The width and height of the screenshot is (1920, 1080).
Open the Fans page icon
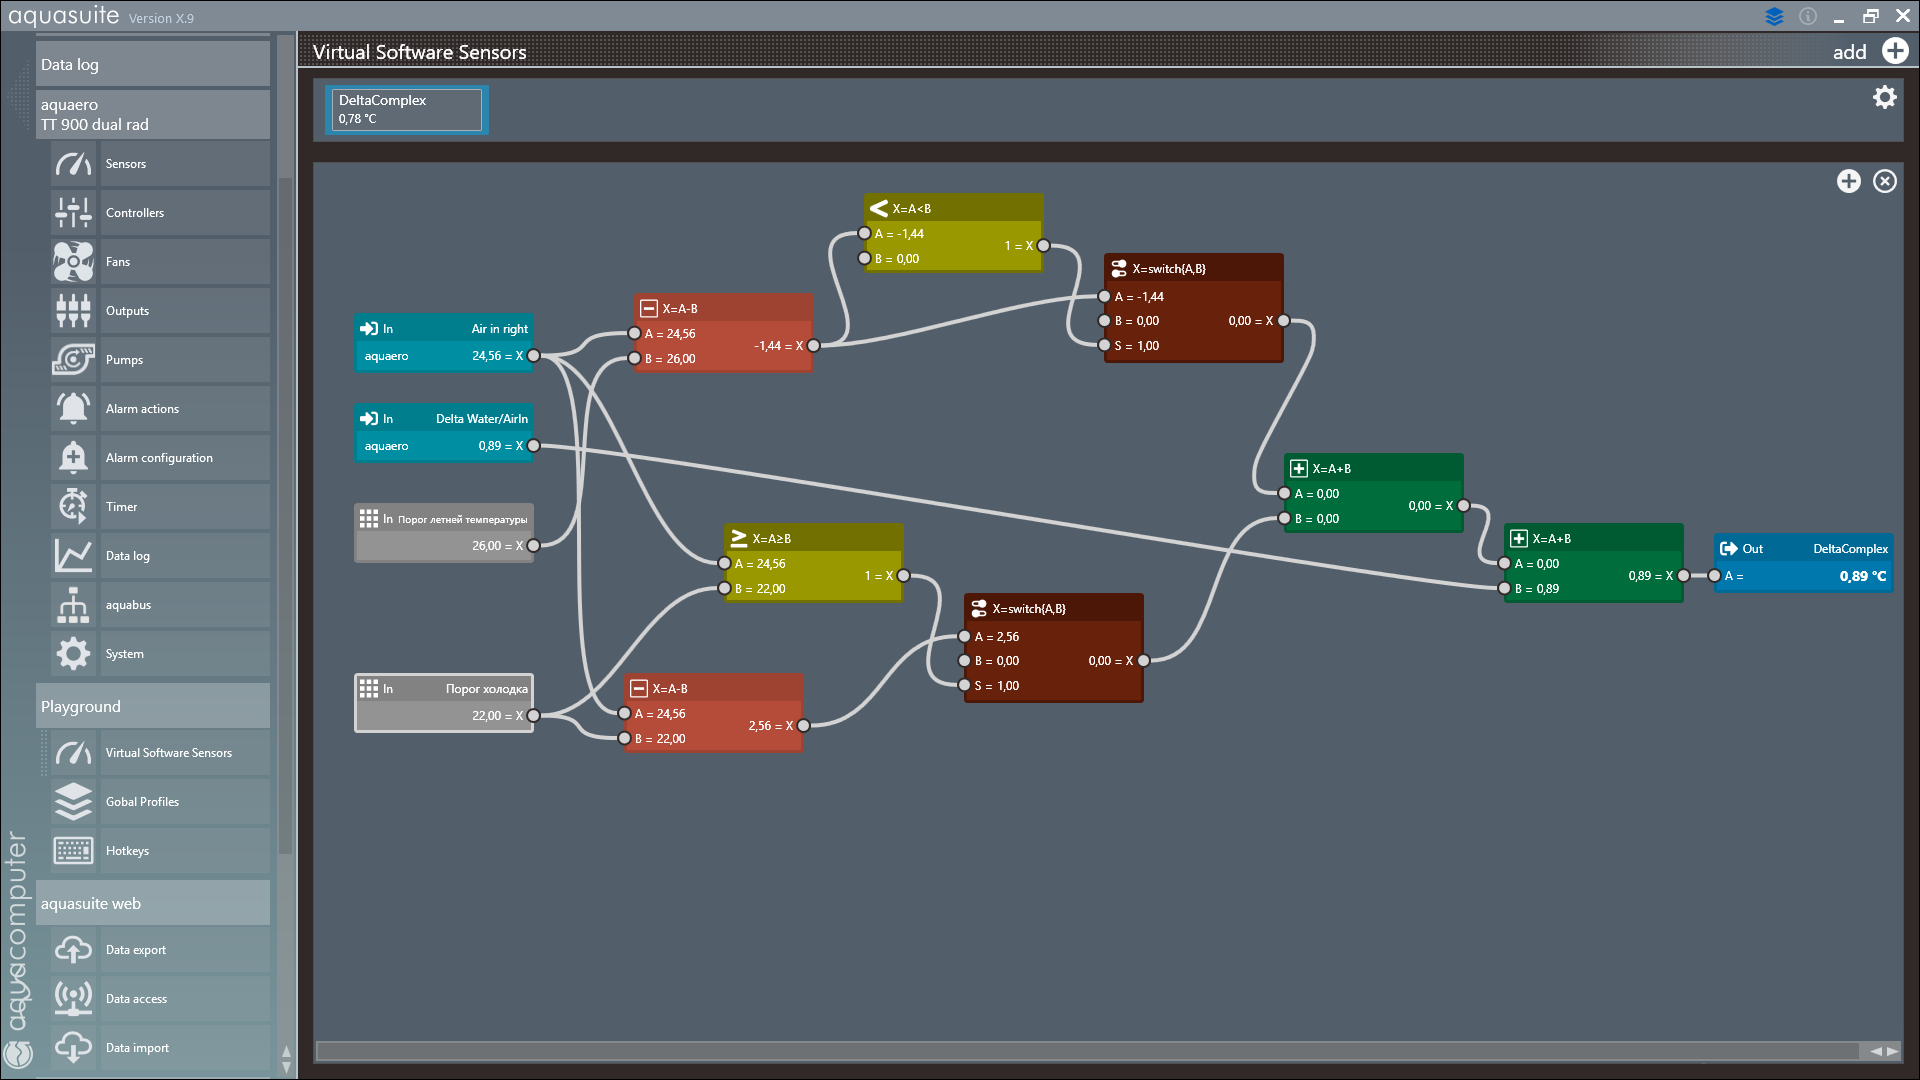(73, 262)
